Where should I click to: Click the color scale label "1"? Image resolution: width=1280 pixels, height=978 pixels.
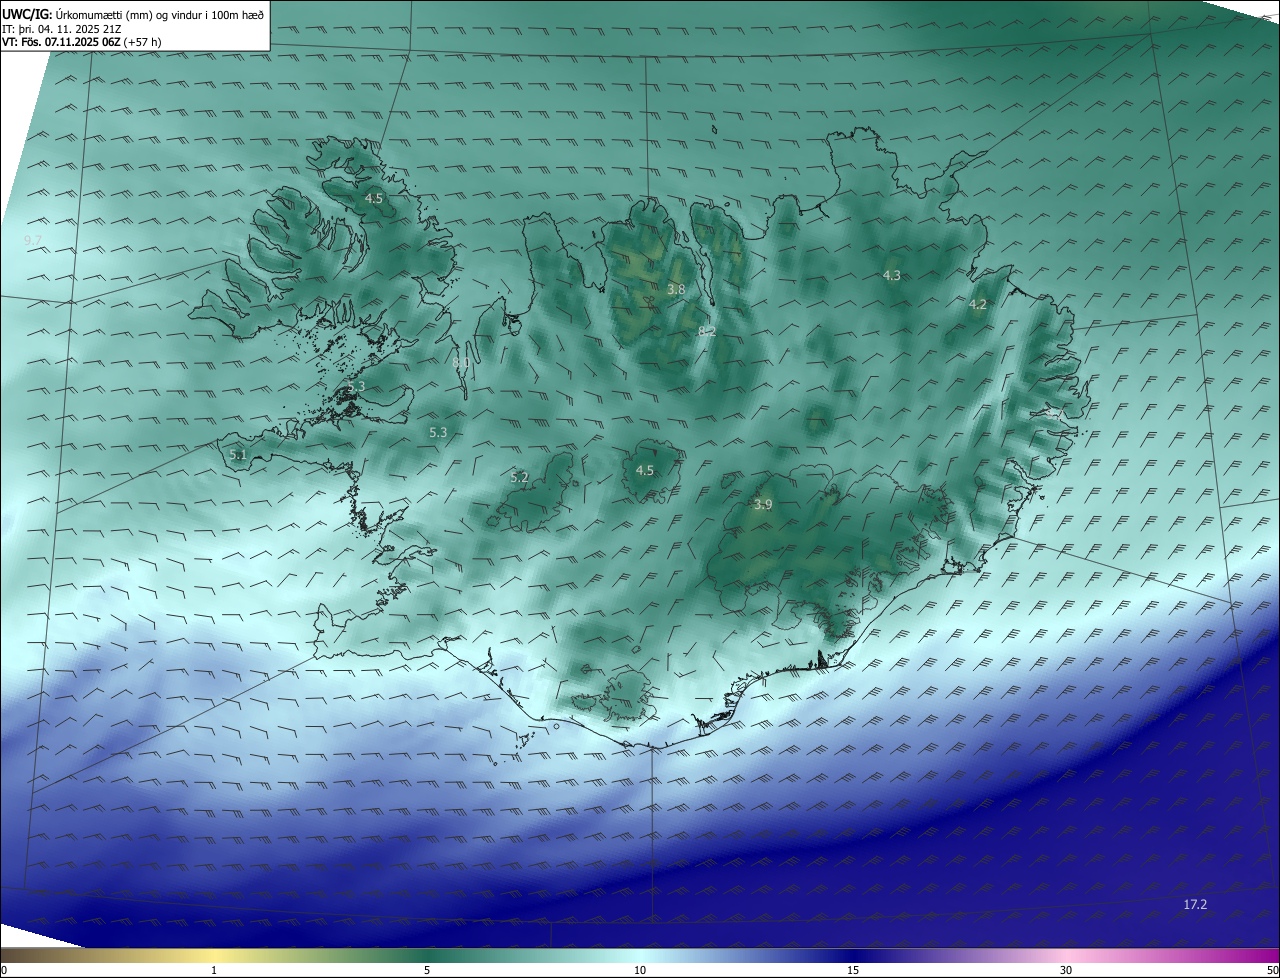[x=214, y=970]
